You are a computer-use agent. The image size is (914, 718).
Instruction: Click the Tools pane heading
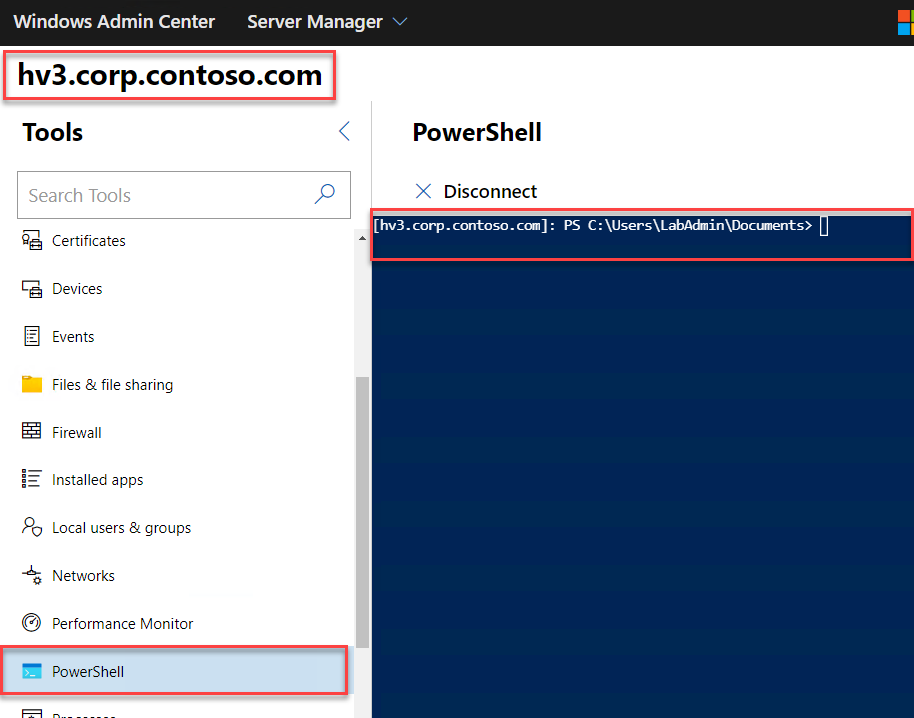52,132
